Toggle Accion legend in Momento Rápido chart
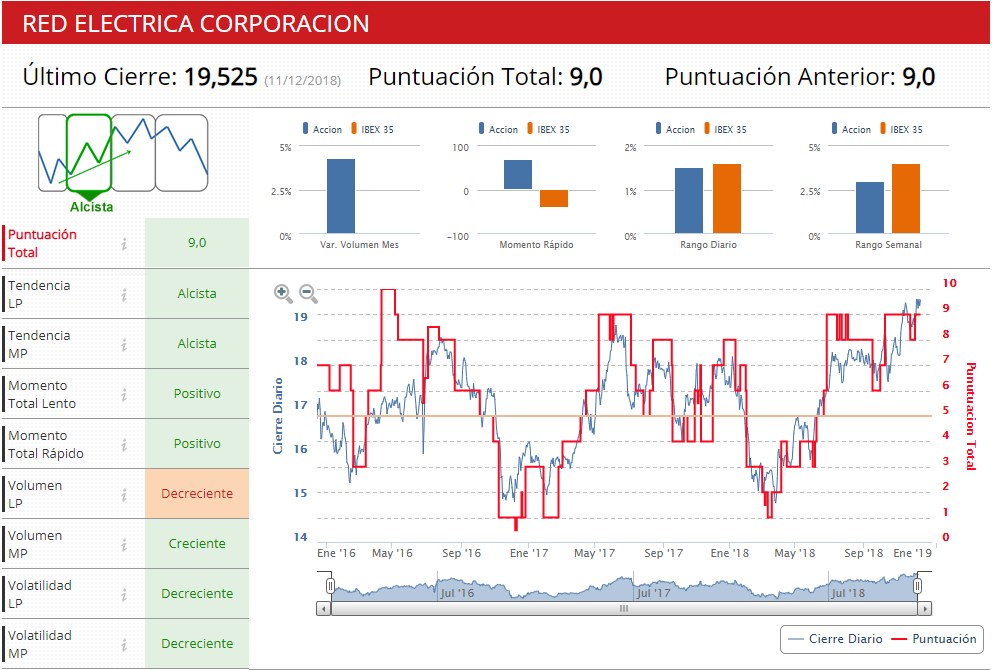 499,129
